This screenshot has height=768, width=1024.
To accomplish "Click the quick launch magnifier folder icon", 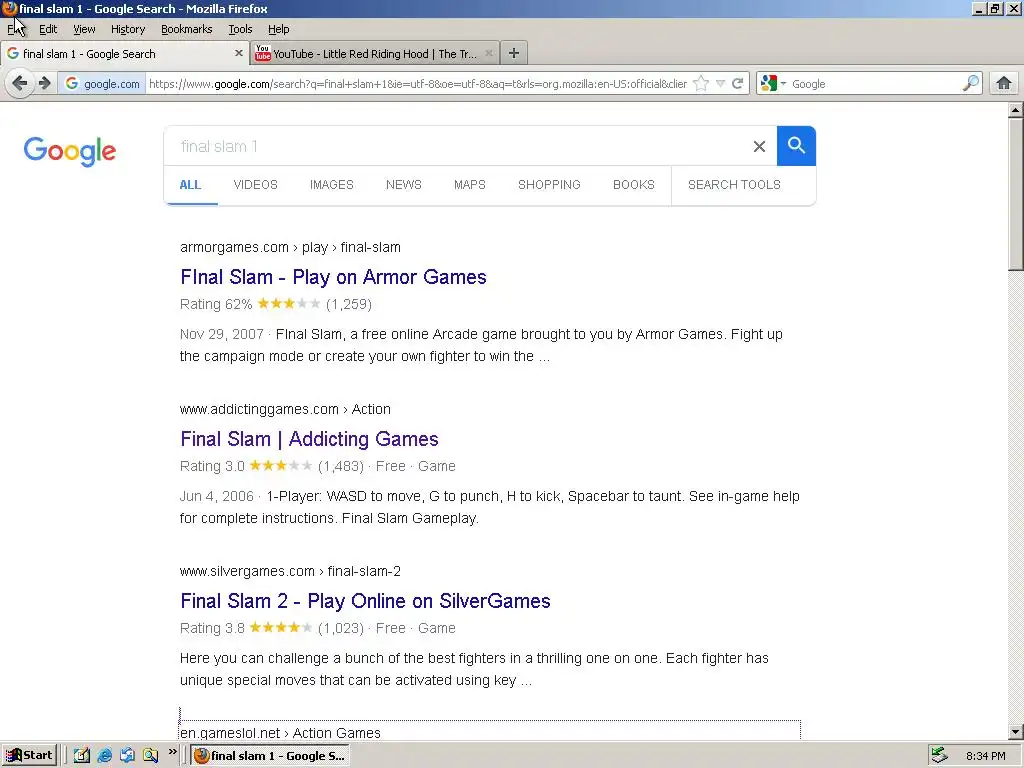I will 150,756.
